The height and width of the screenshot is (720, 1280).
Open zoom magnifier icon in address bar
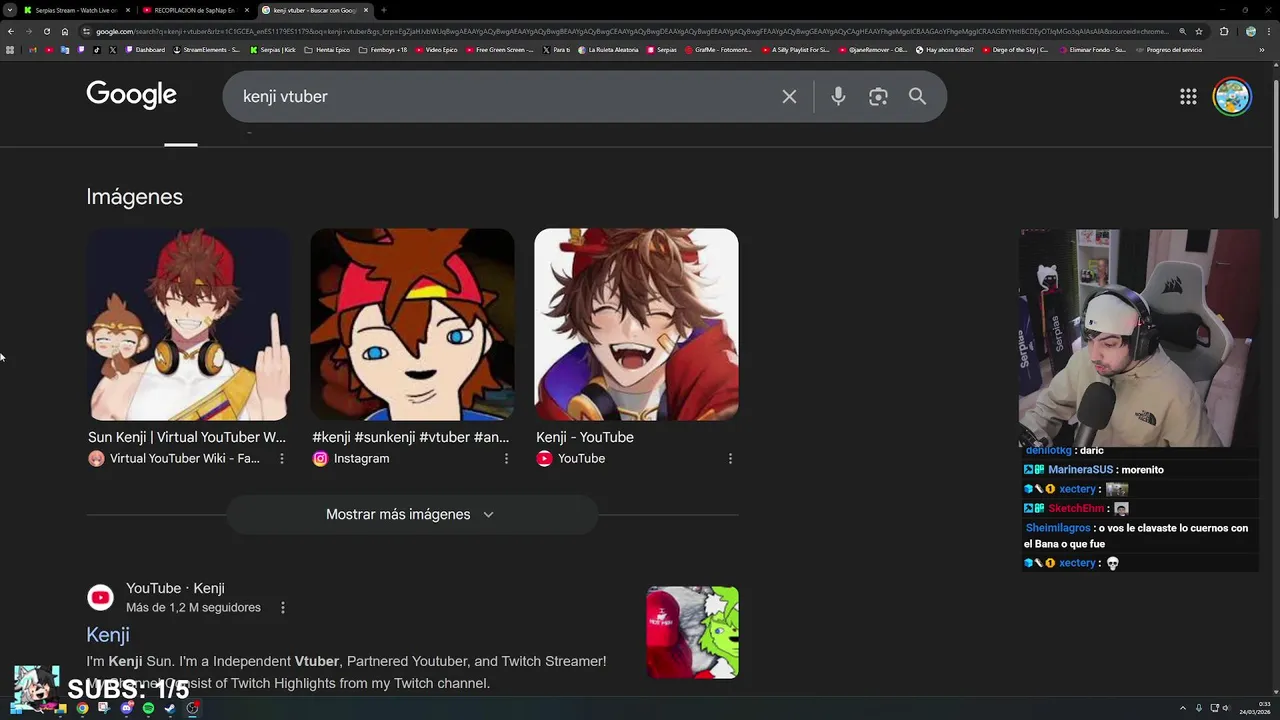pyautogui.click(x=1183, y=31)
